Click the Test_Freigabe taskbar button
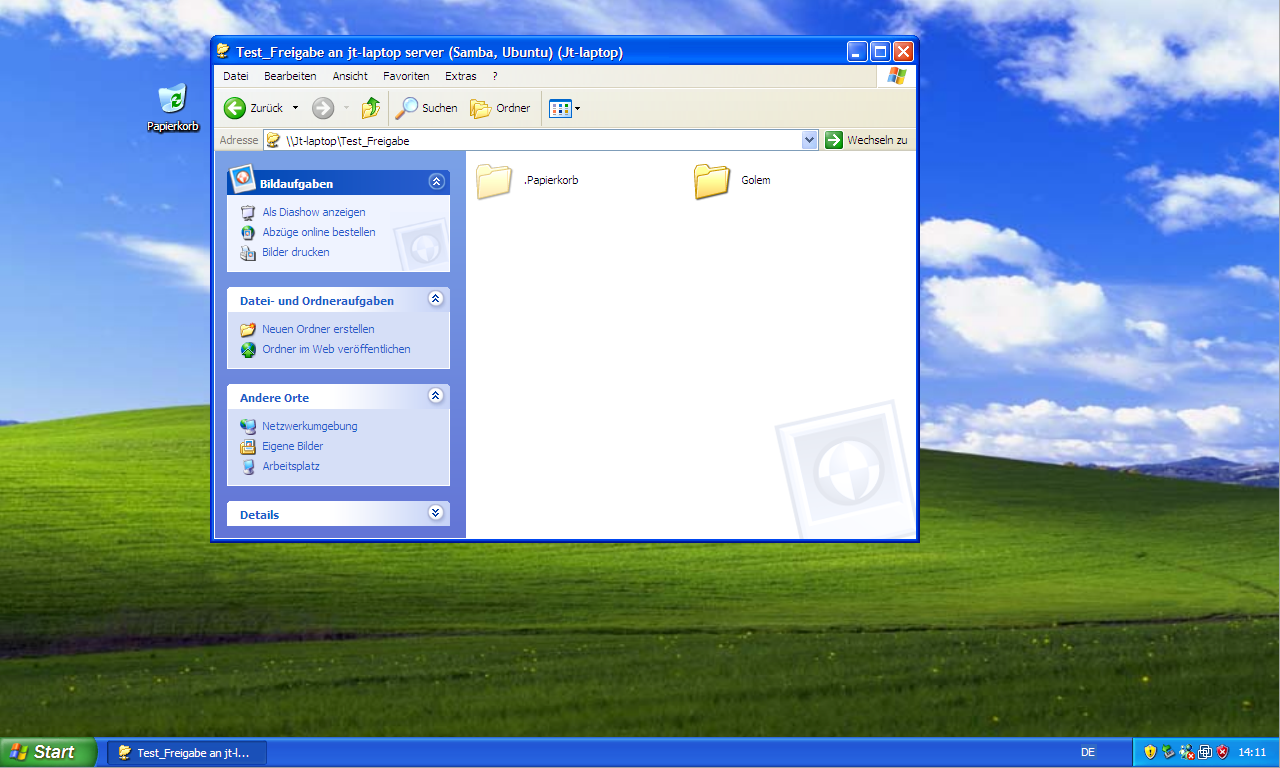Image resolution: width=1280 pixels, height=768 pixels. (187, 753)
